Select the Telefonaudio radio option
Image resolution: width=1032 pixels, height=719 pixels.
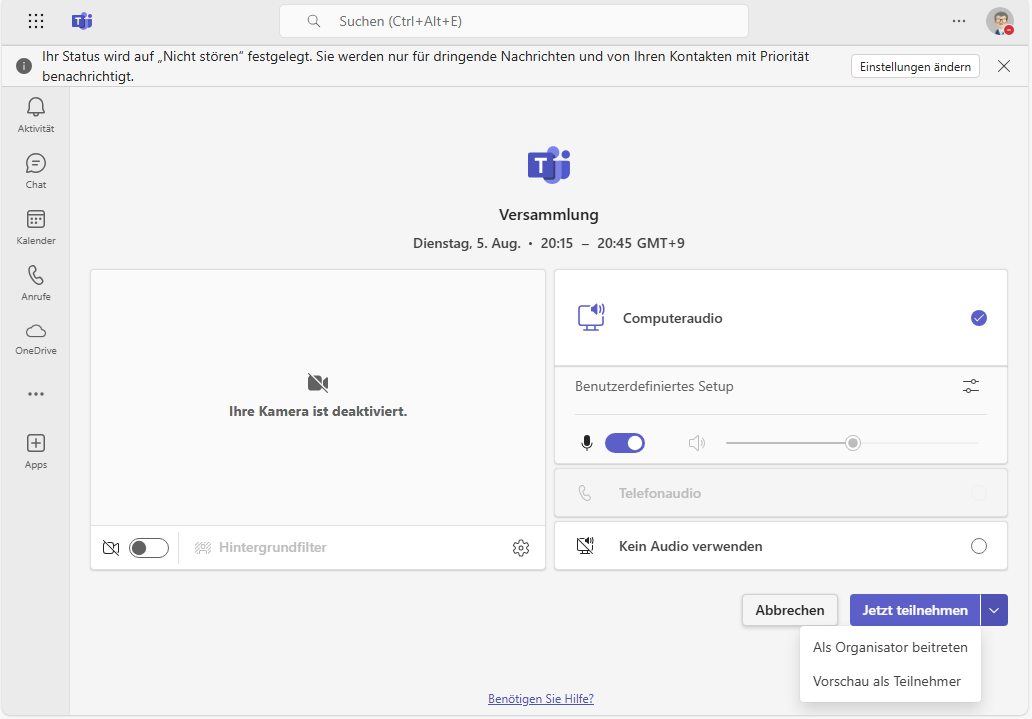tap(979, 493)
